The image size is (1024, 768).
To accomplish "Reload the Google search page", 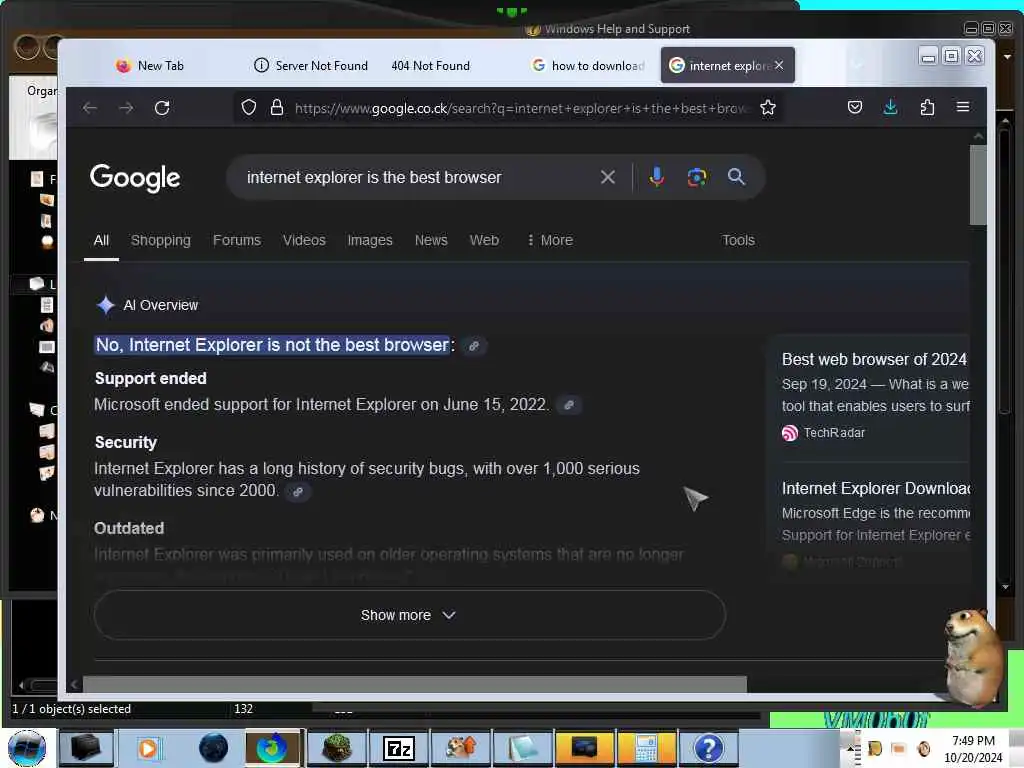I will [x=162, y=108].
